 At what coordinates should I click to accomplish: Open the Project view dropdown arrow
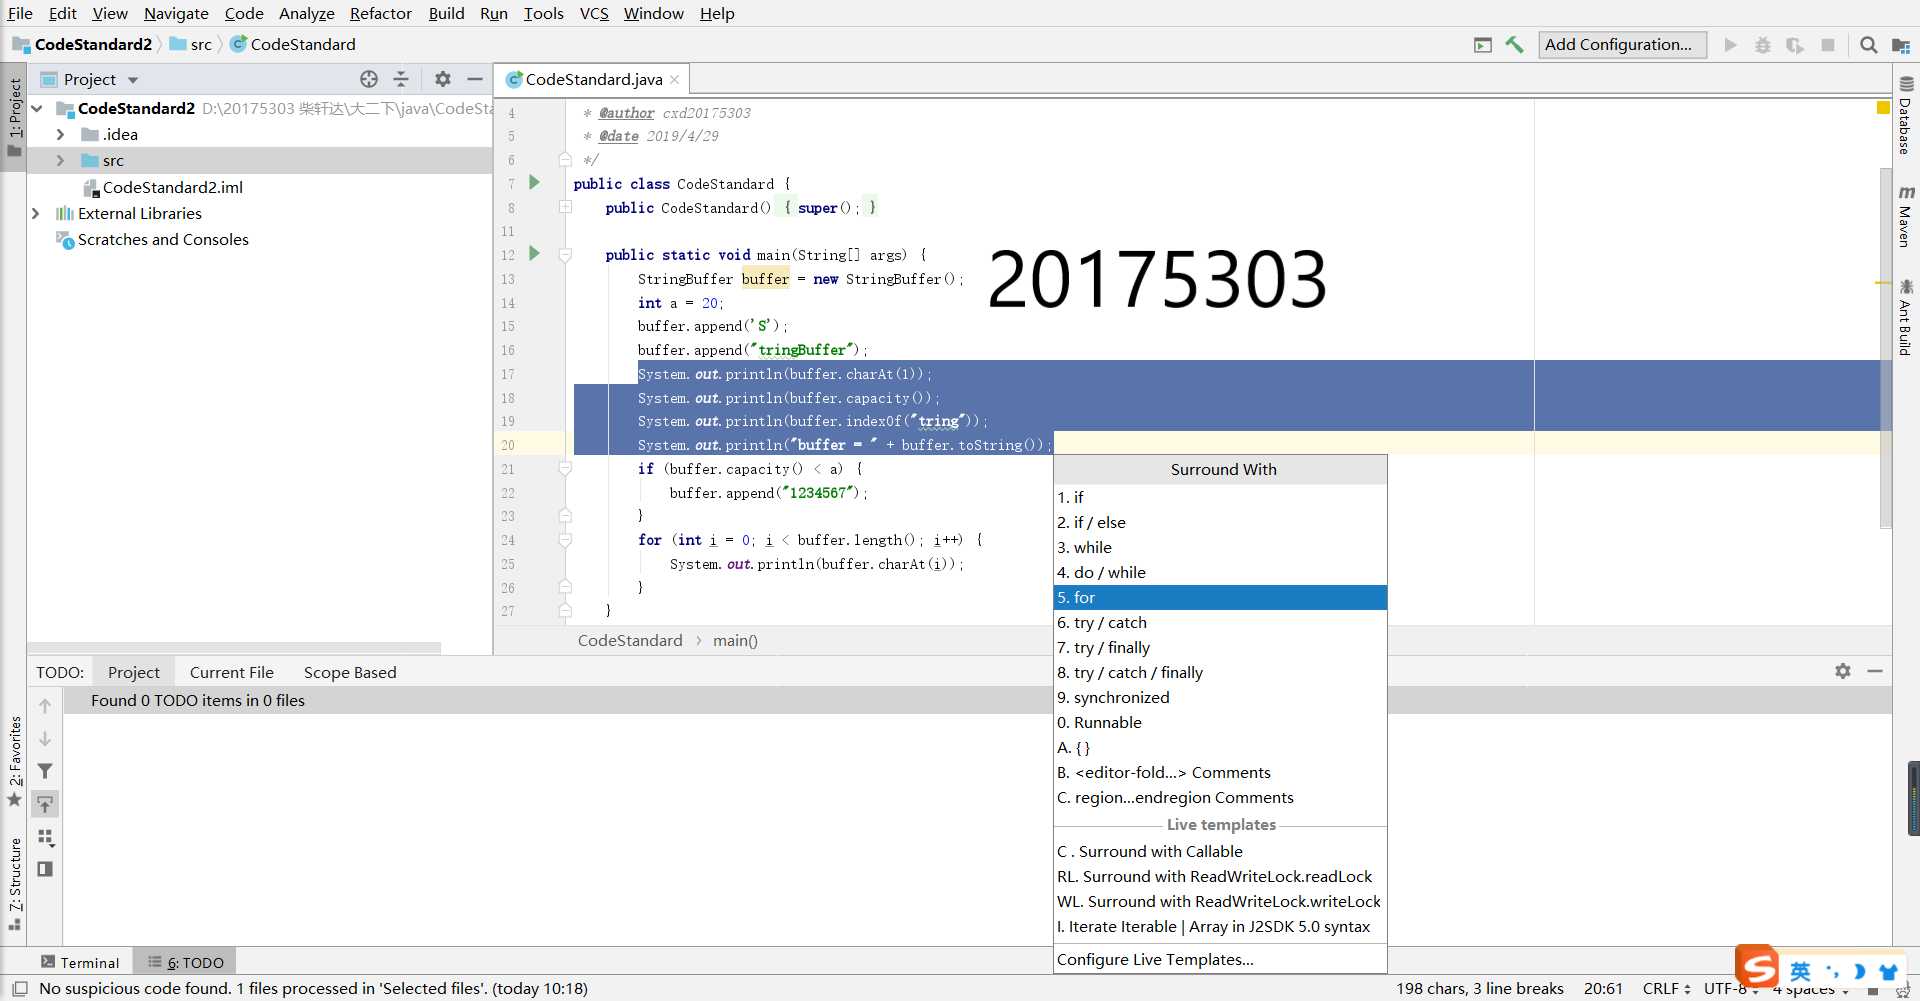[x=133, y=80]
